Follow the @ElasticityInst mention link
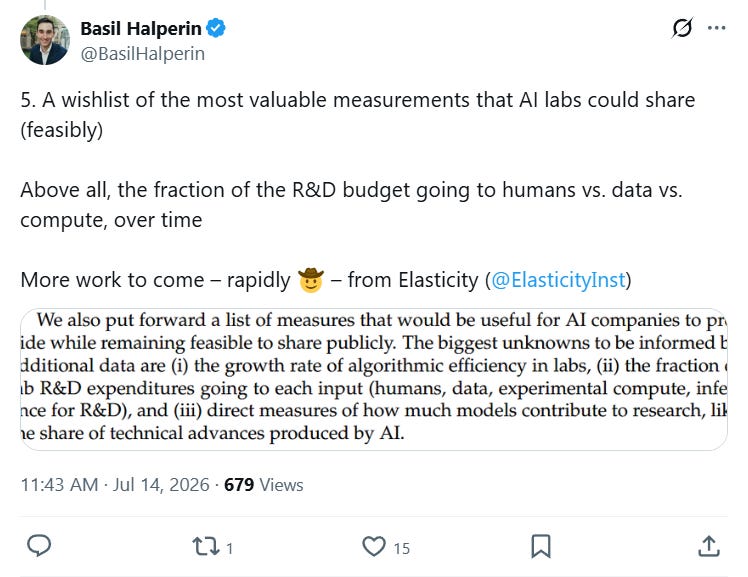 tap(558, 280)
